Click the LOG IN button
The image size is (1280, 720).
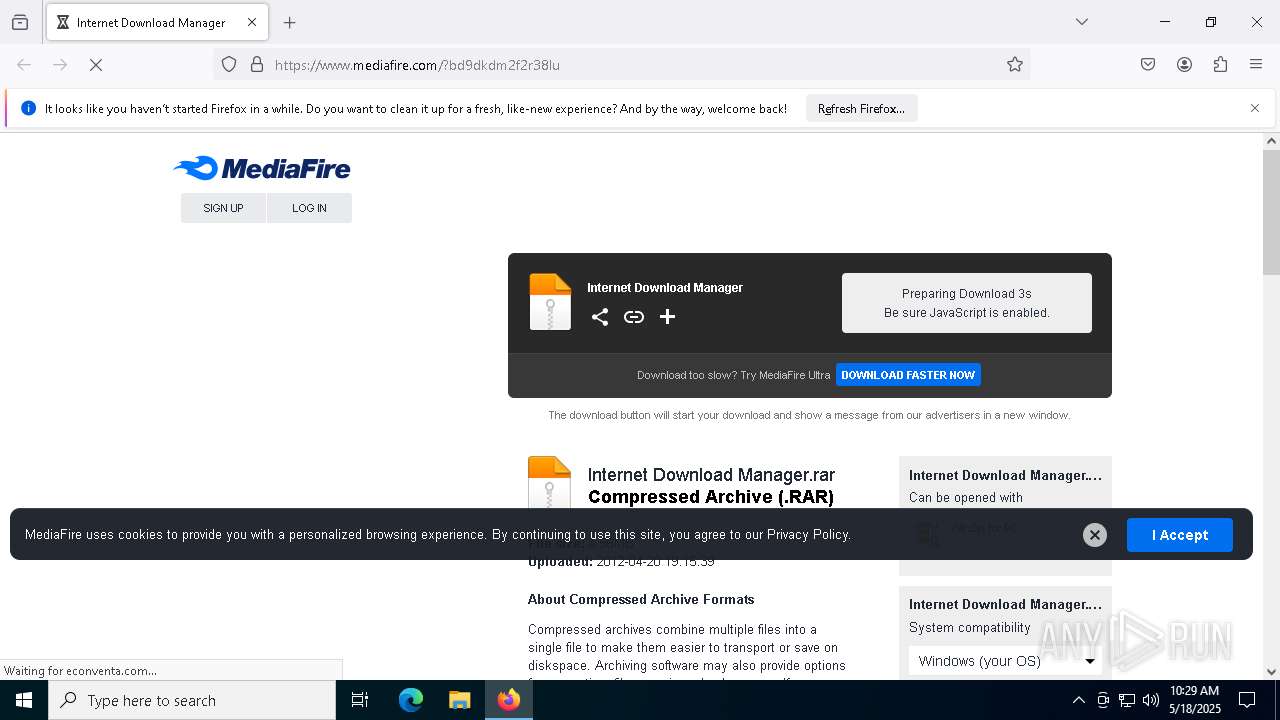309,208
